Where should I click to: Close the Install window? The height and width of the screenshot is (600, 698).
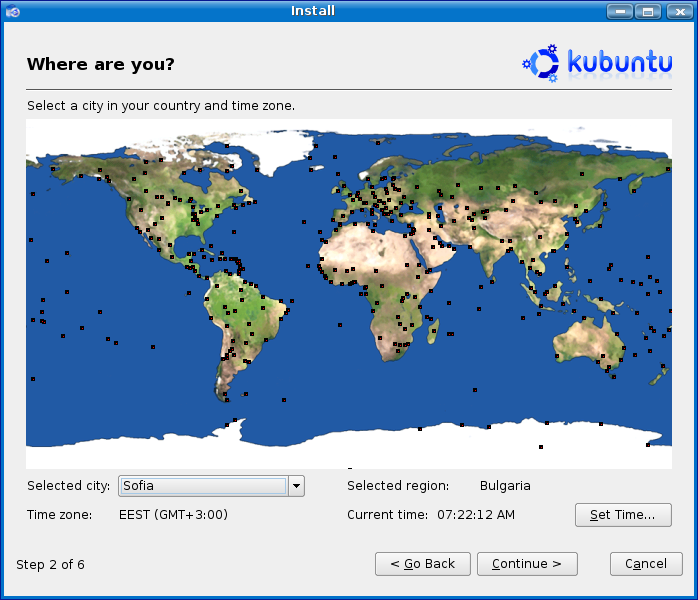click(x=676, y=11)
